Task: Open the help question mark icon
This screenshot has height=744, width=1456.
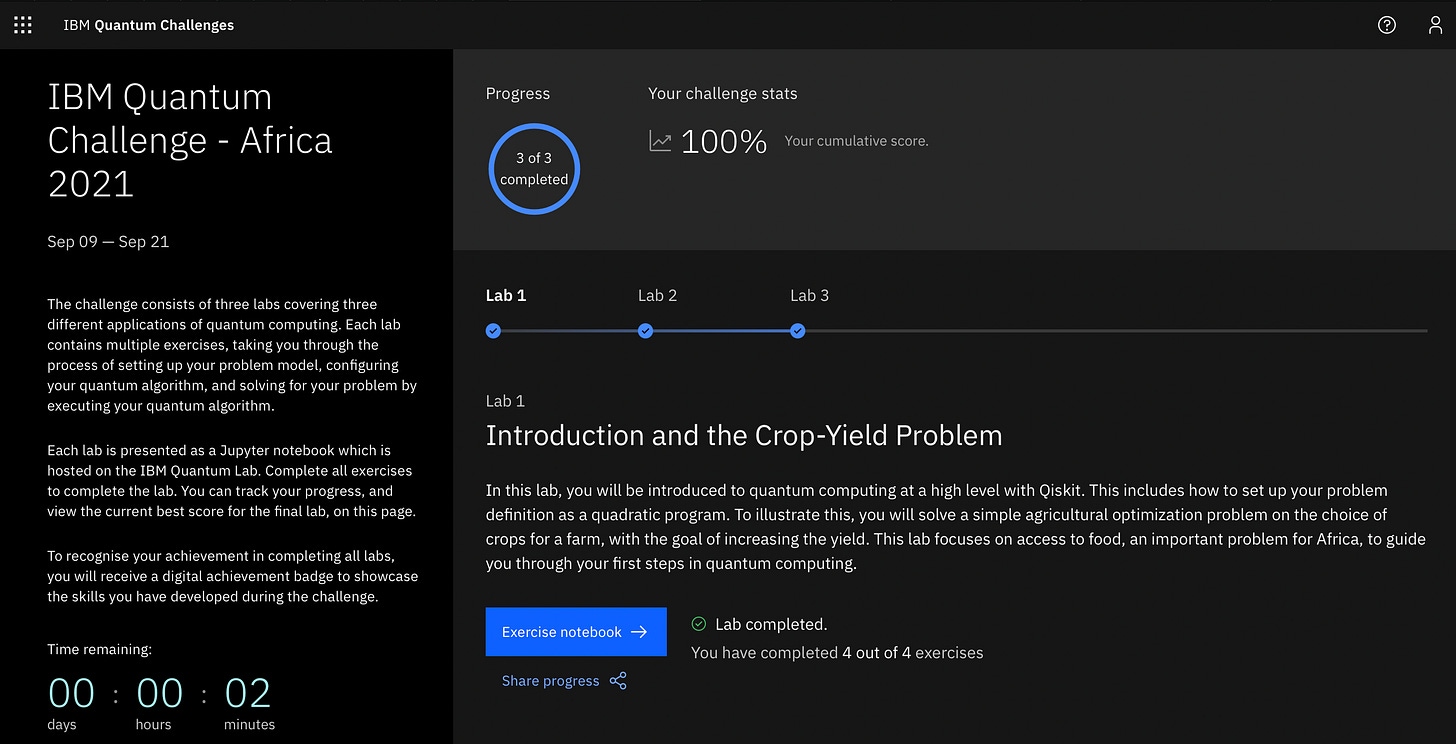Action: 1386,25
